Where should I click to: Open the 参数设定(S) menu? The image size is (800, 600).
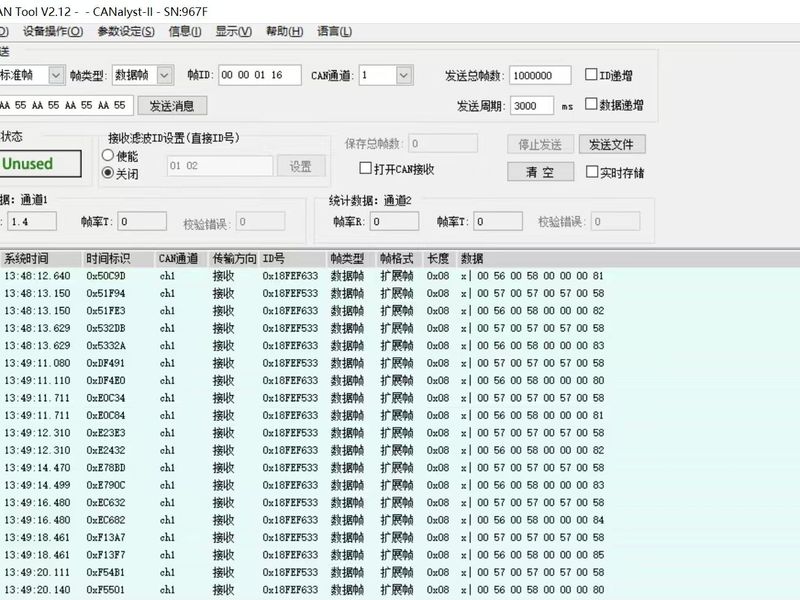[x=126, y=31]
